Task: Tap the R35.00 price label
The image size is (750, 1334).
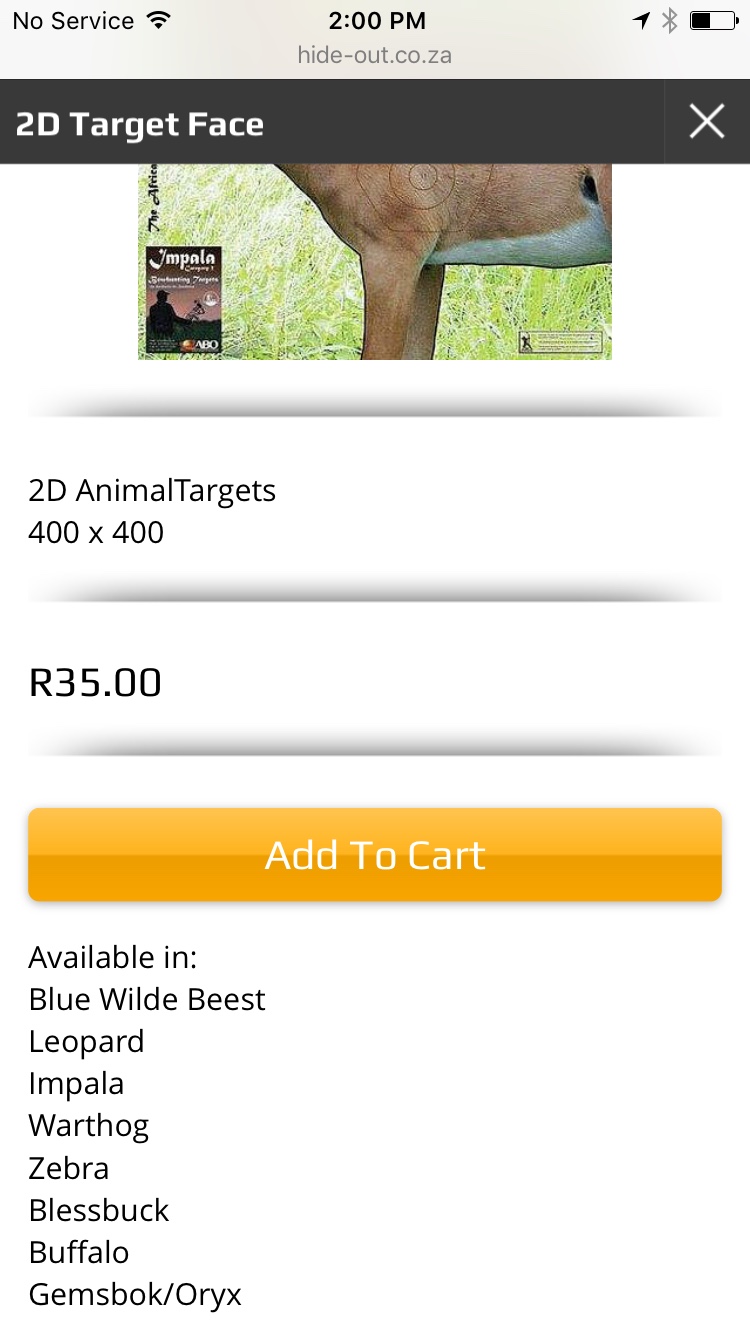Action: point(95,683)
